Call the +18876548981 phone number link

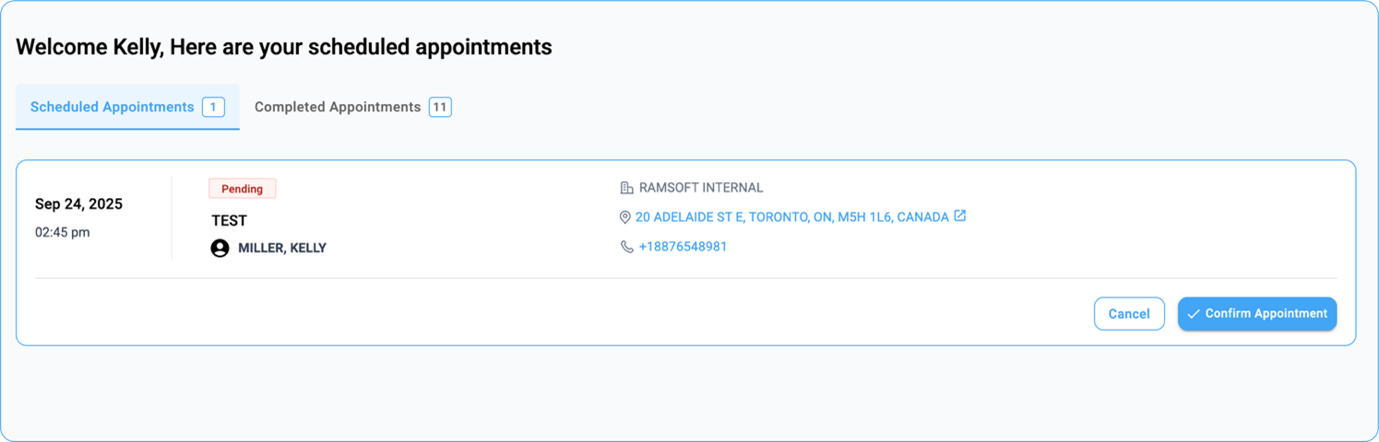coord(682,246)
